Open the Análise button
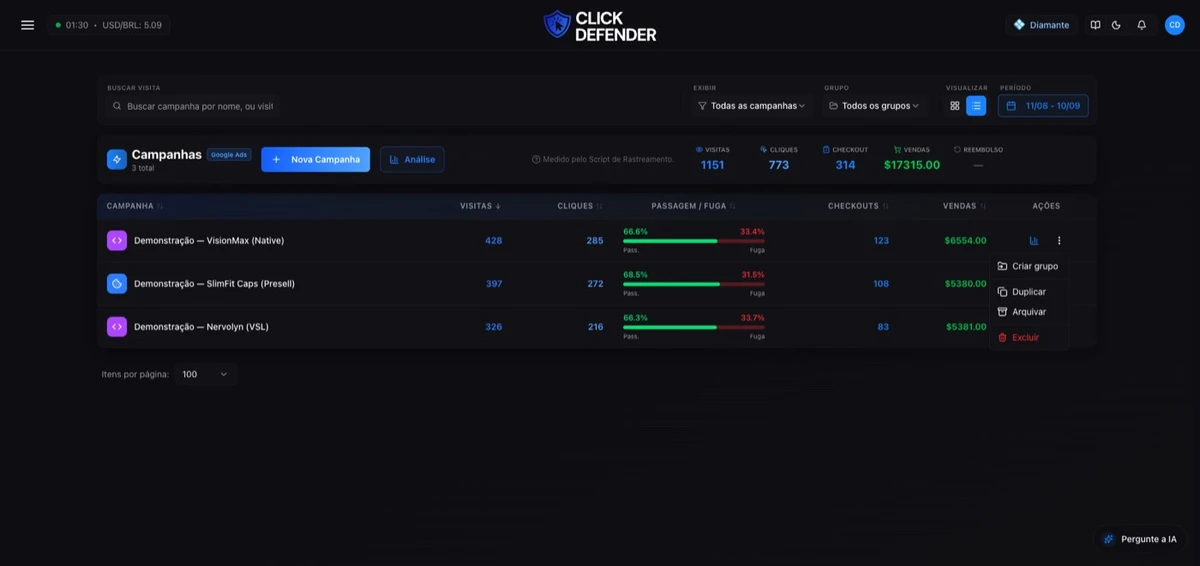This screenshot has height=566, width=1200. [412, 159]
